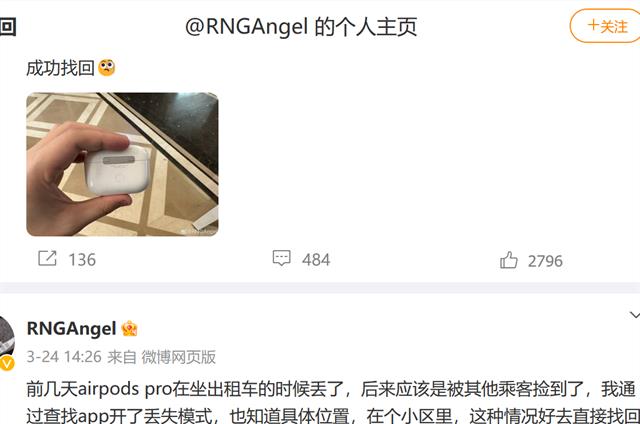Expand the post options chevron
The image size is (640, 424).
coord(635,315)
